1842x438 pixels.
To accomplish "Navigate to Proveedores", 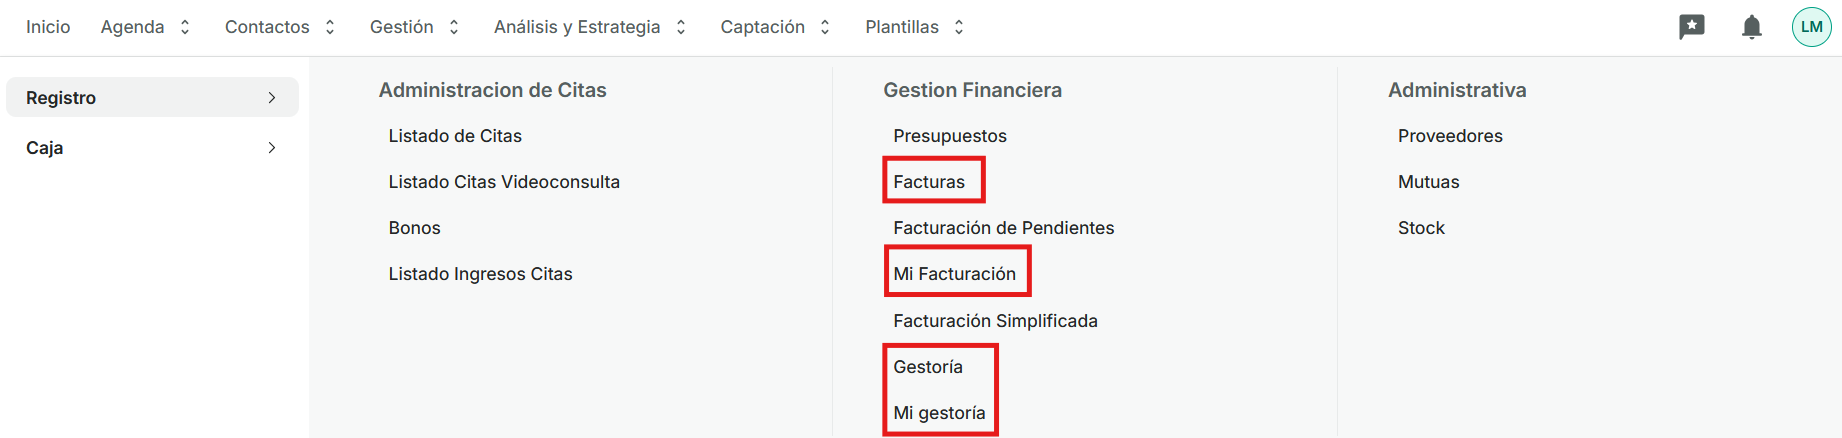I will [x=1450, y=136].
